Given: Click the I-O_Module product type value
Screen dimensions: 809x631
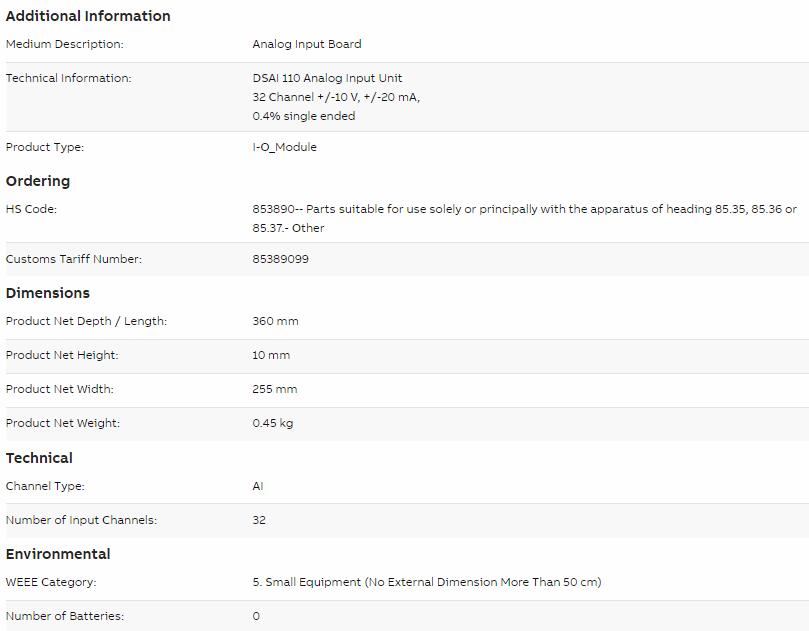Looking at the screenshot, I should [284, 147].
